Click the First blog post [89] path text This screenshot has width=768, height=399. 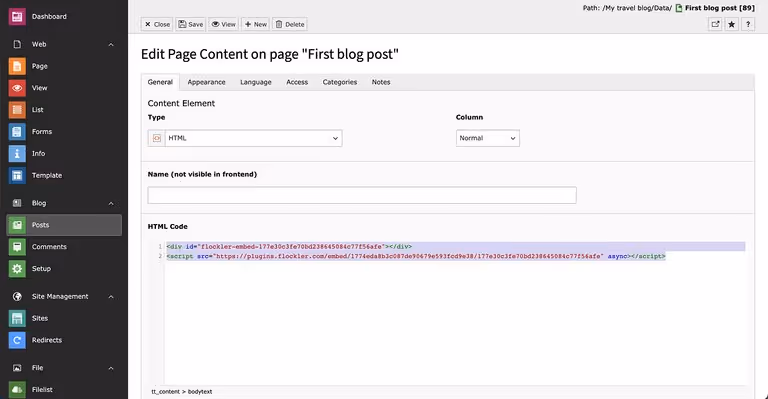[x=720, y=8]
